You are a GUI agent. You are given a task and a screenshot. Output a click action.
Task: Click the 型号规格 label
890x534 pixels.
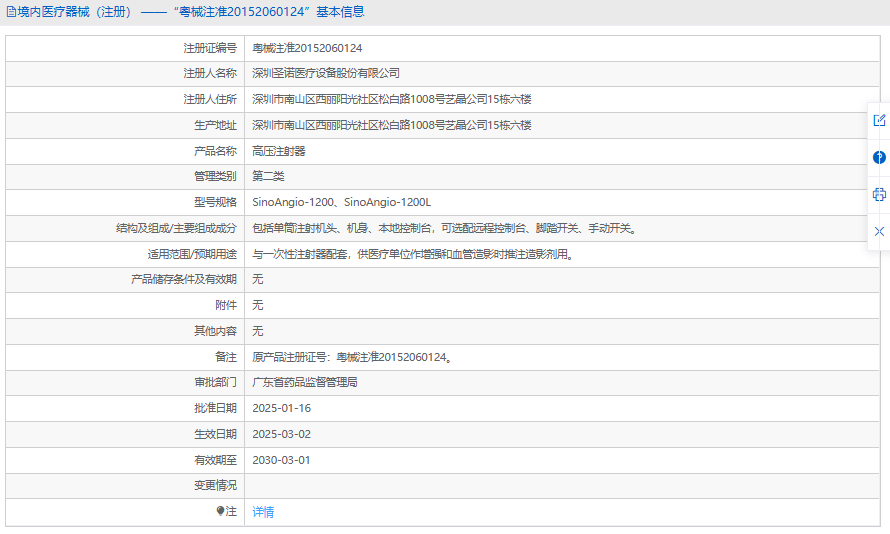215,202
